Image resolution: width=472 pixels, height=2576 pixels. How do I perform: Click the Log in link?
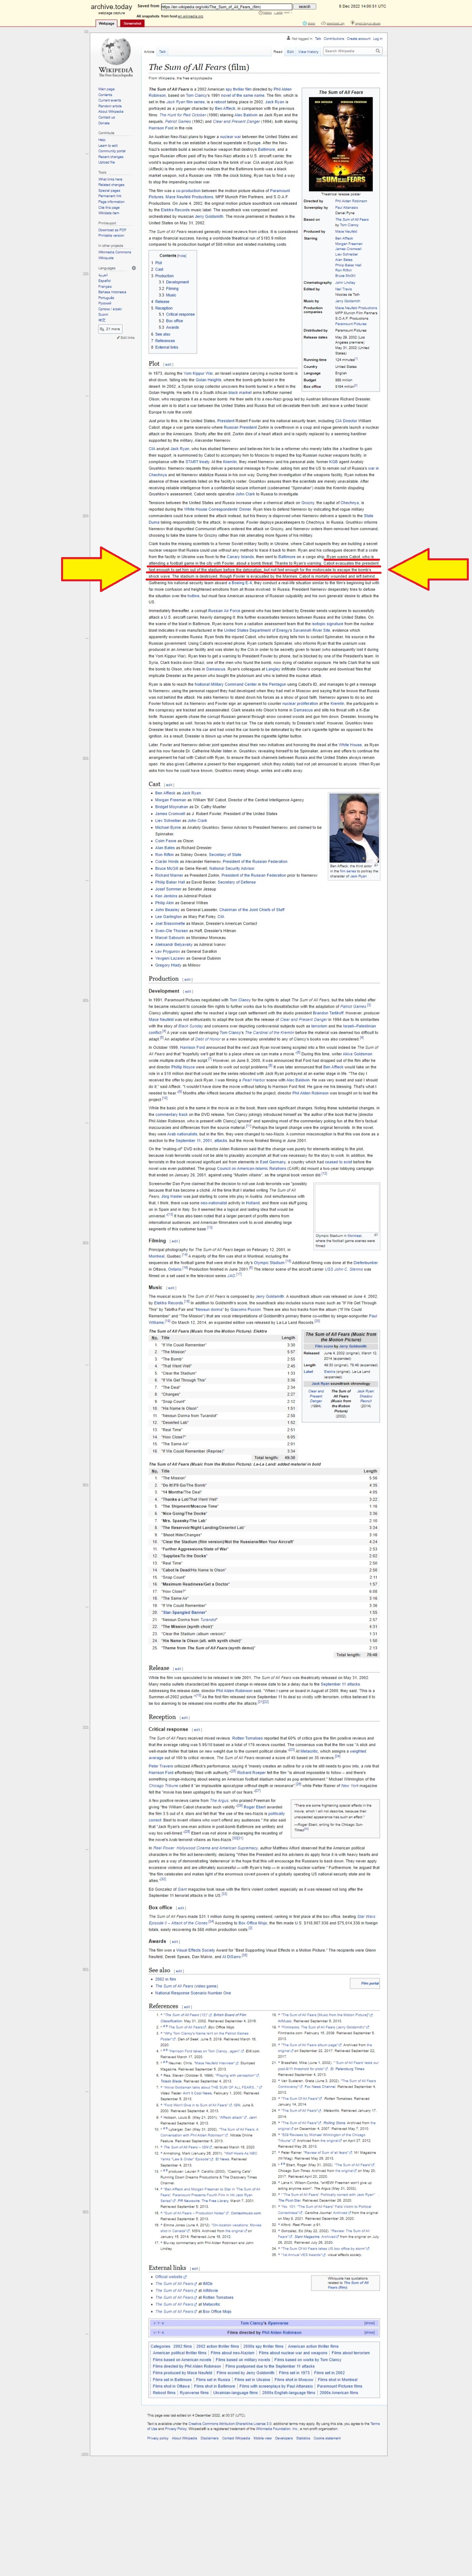click(378, 38)
